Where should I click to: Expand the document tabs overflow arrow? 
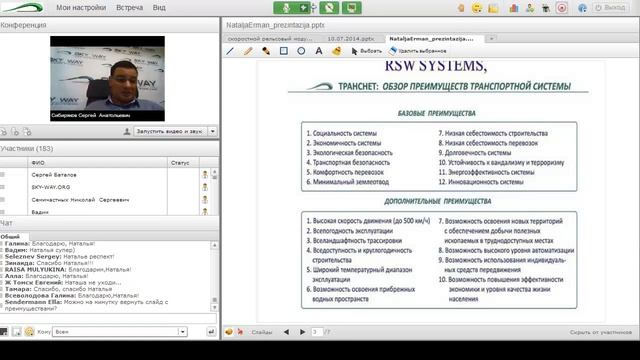click(x=491, y=39)
